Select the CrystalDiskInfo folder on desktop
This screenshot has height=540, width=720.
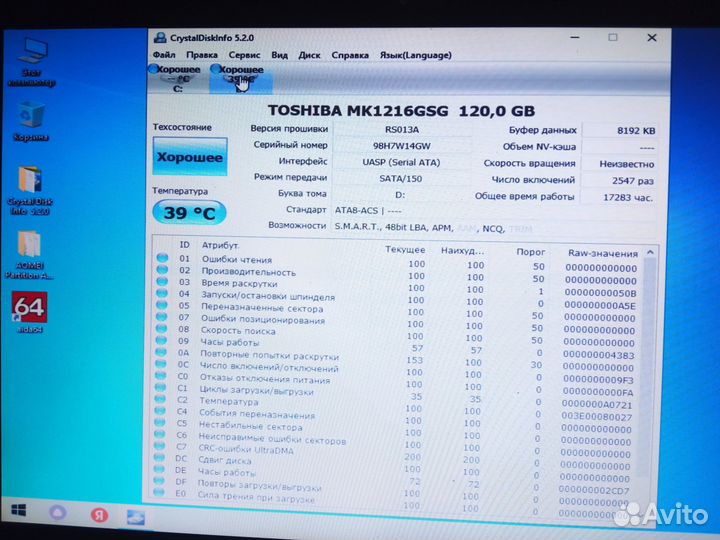pos(30,185)
